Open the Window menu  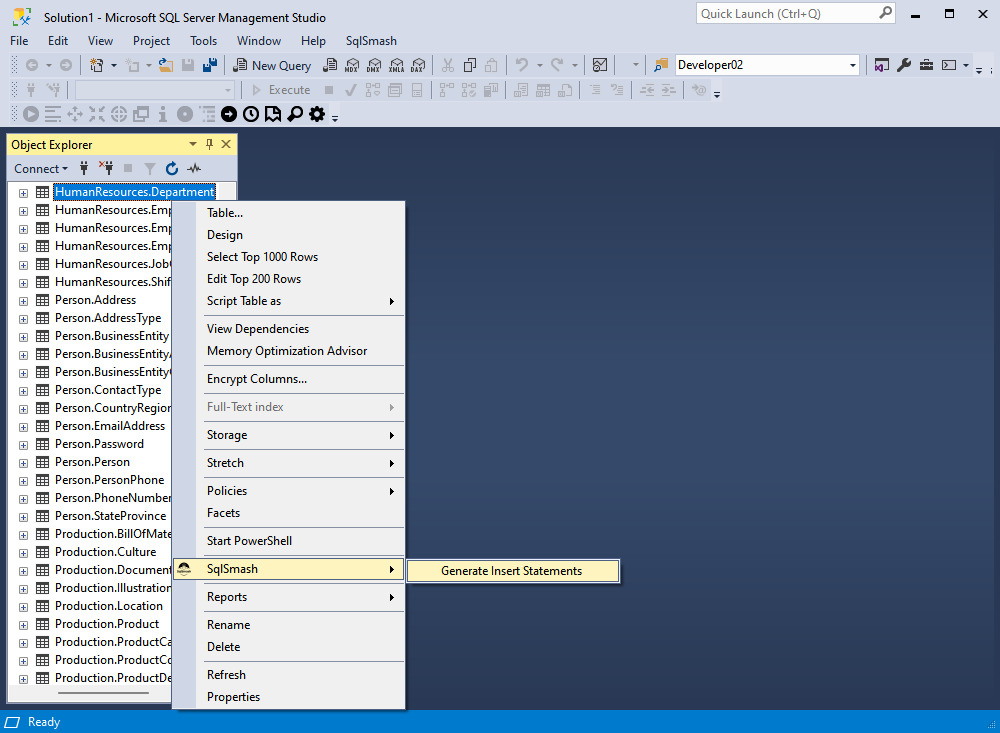259,41
